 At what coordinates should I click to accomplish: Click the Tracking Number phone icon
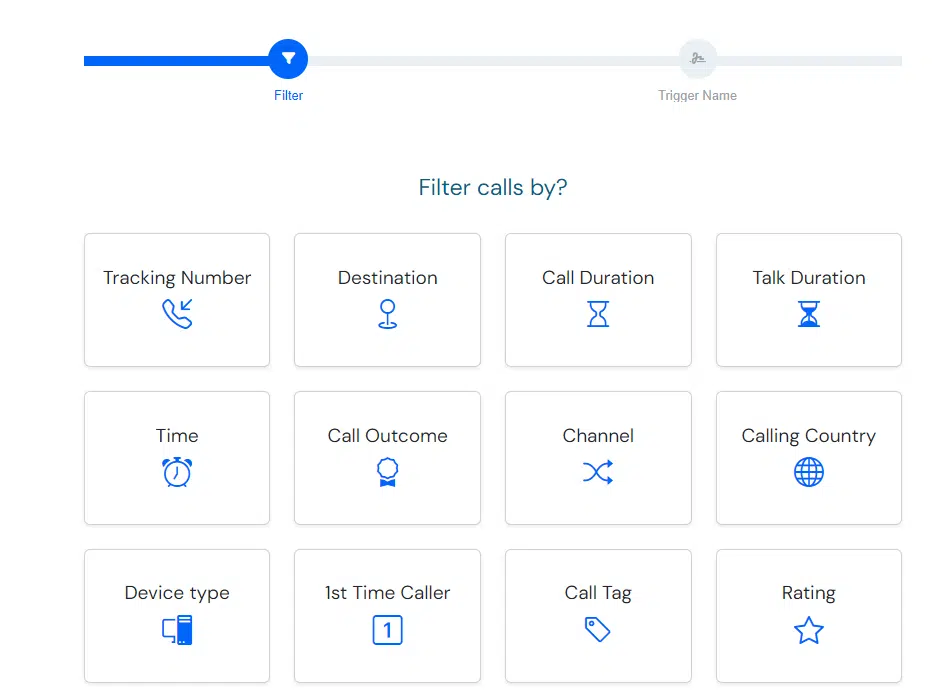tap(177, 314)
